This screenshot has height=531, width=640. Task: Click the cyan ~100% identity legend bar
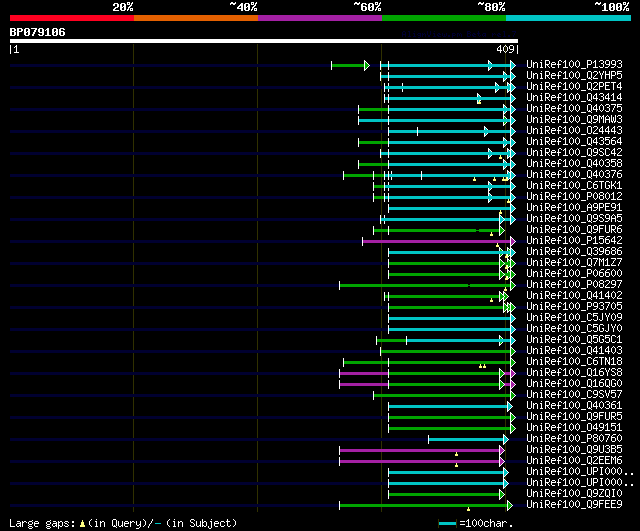(x=569, y=18)
